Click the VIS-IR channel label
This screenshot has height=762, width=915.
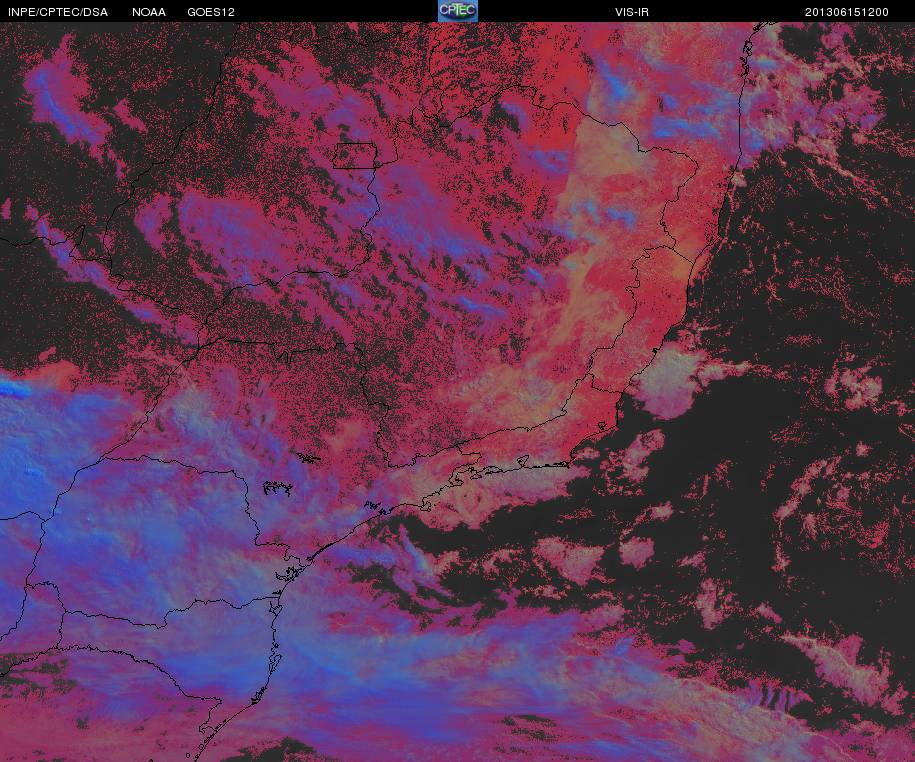pos(632,12)
